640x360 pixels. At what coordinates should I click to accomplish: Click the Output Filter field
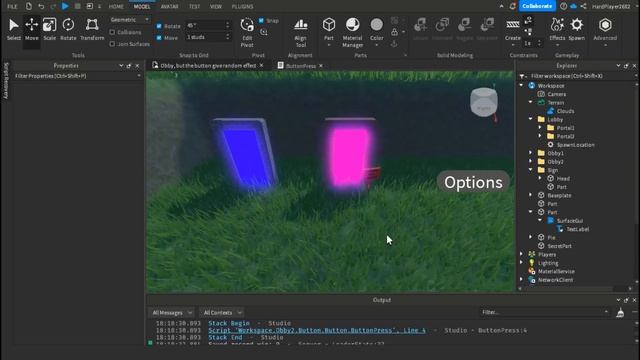(545, 312)
